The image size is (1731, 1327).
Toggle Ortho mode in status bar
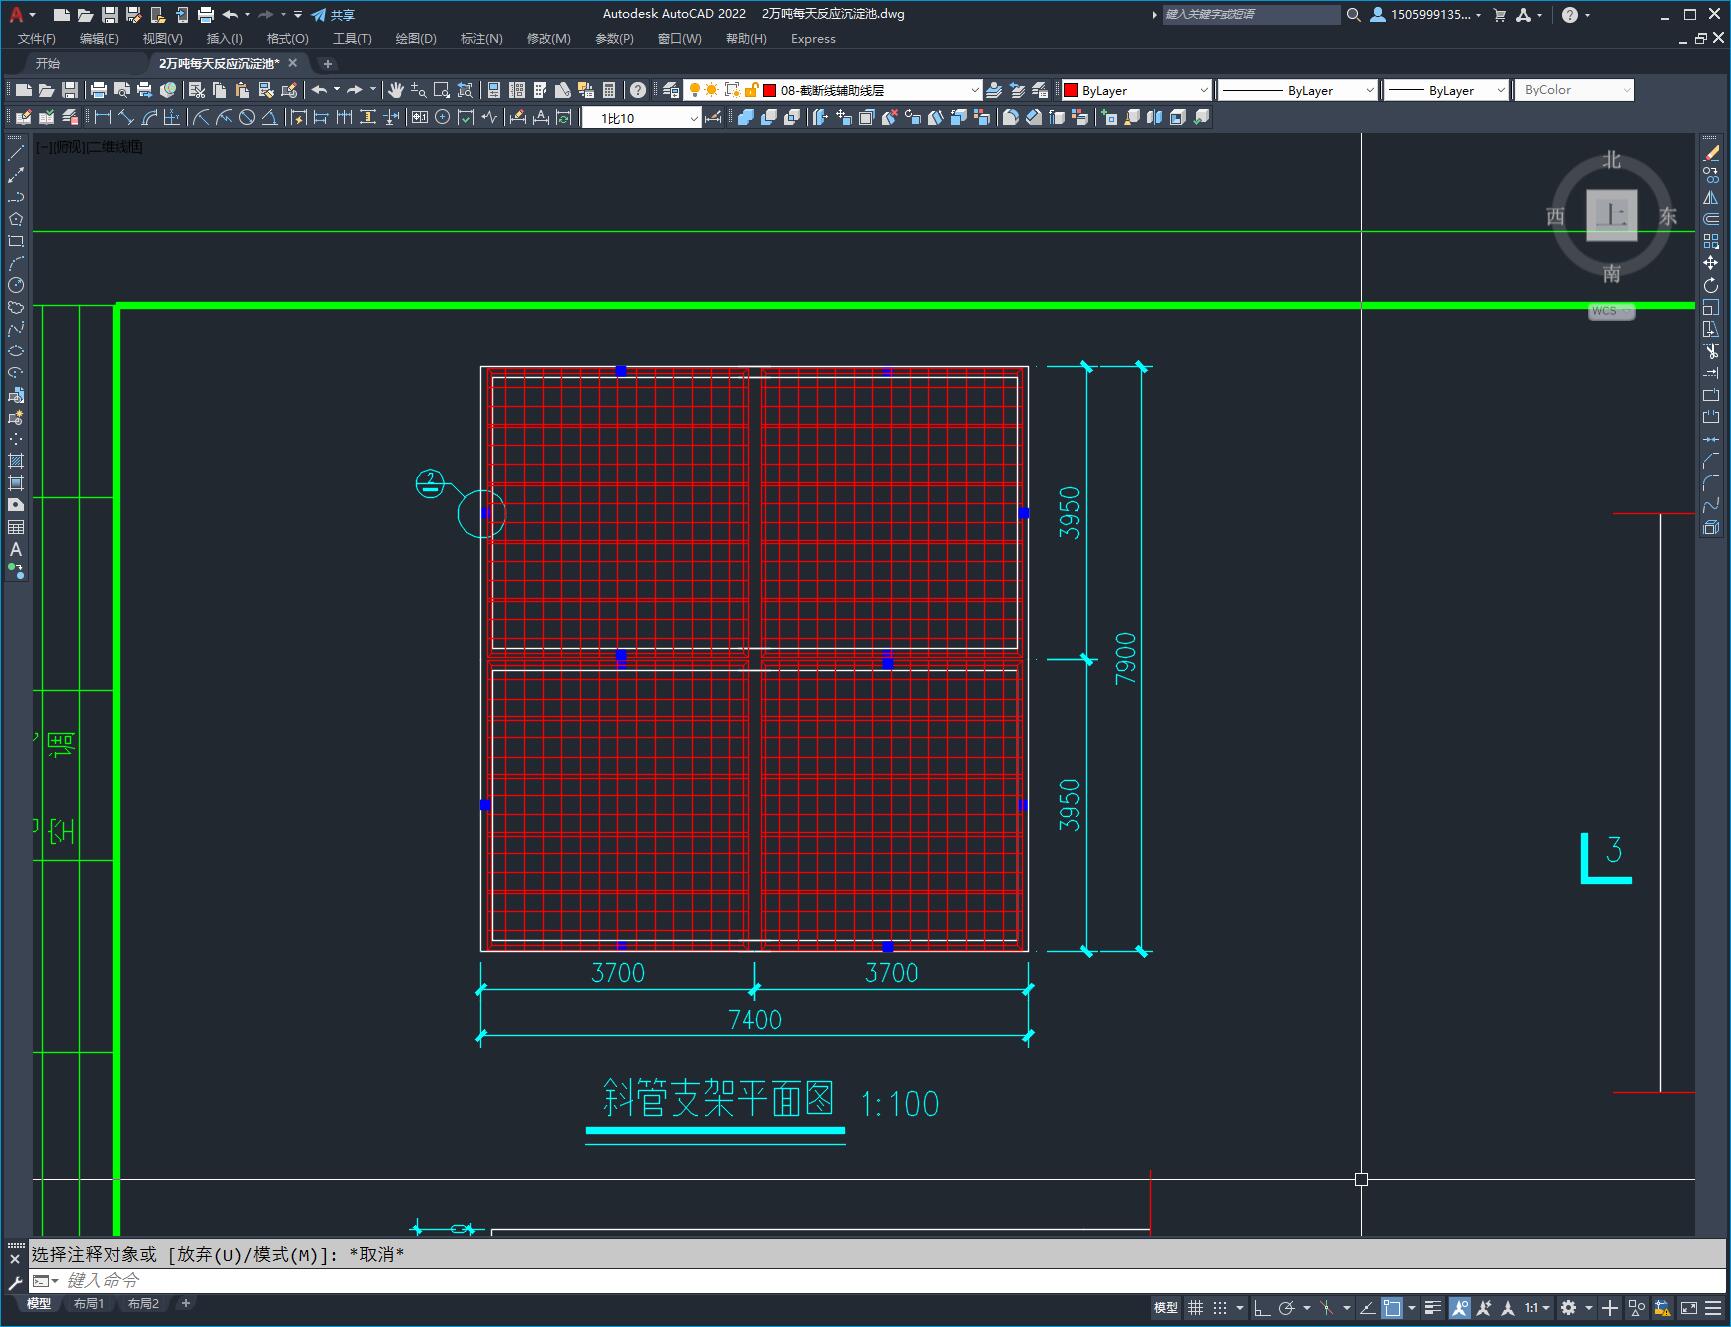tap(1261, 1307)
